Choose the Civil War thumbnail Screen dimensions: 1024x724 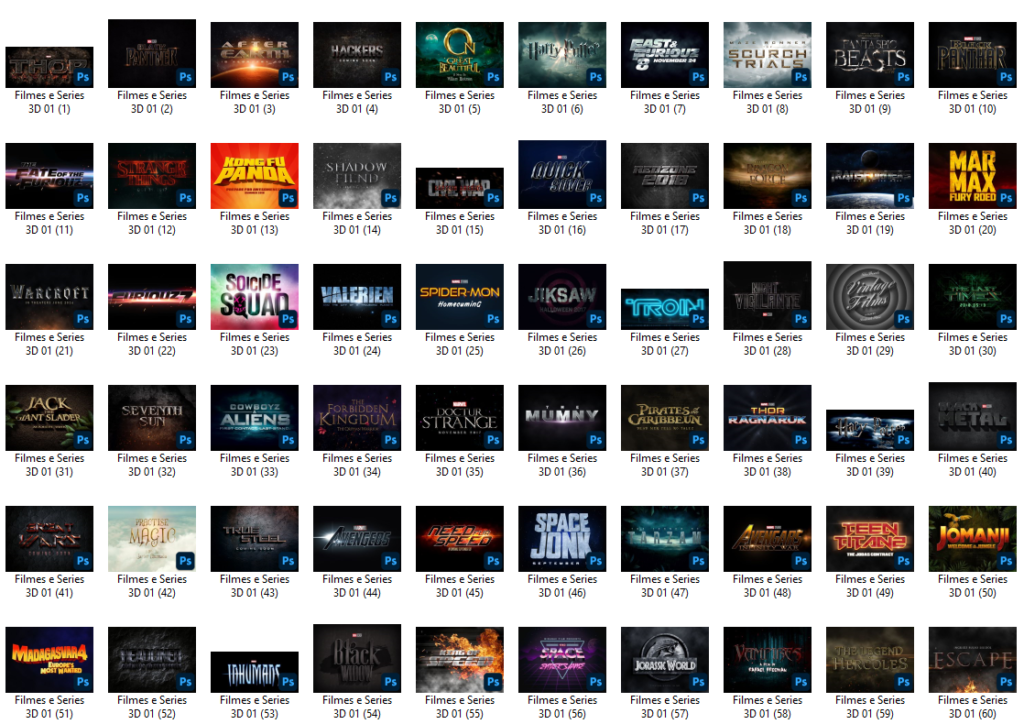coord(460,188)
